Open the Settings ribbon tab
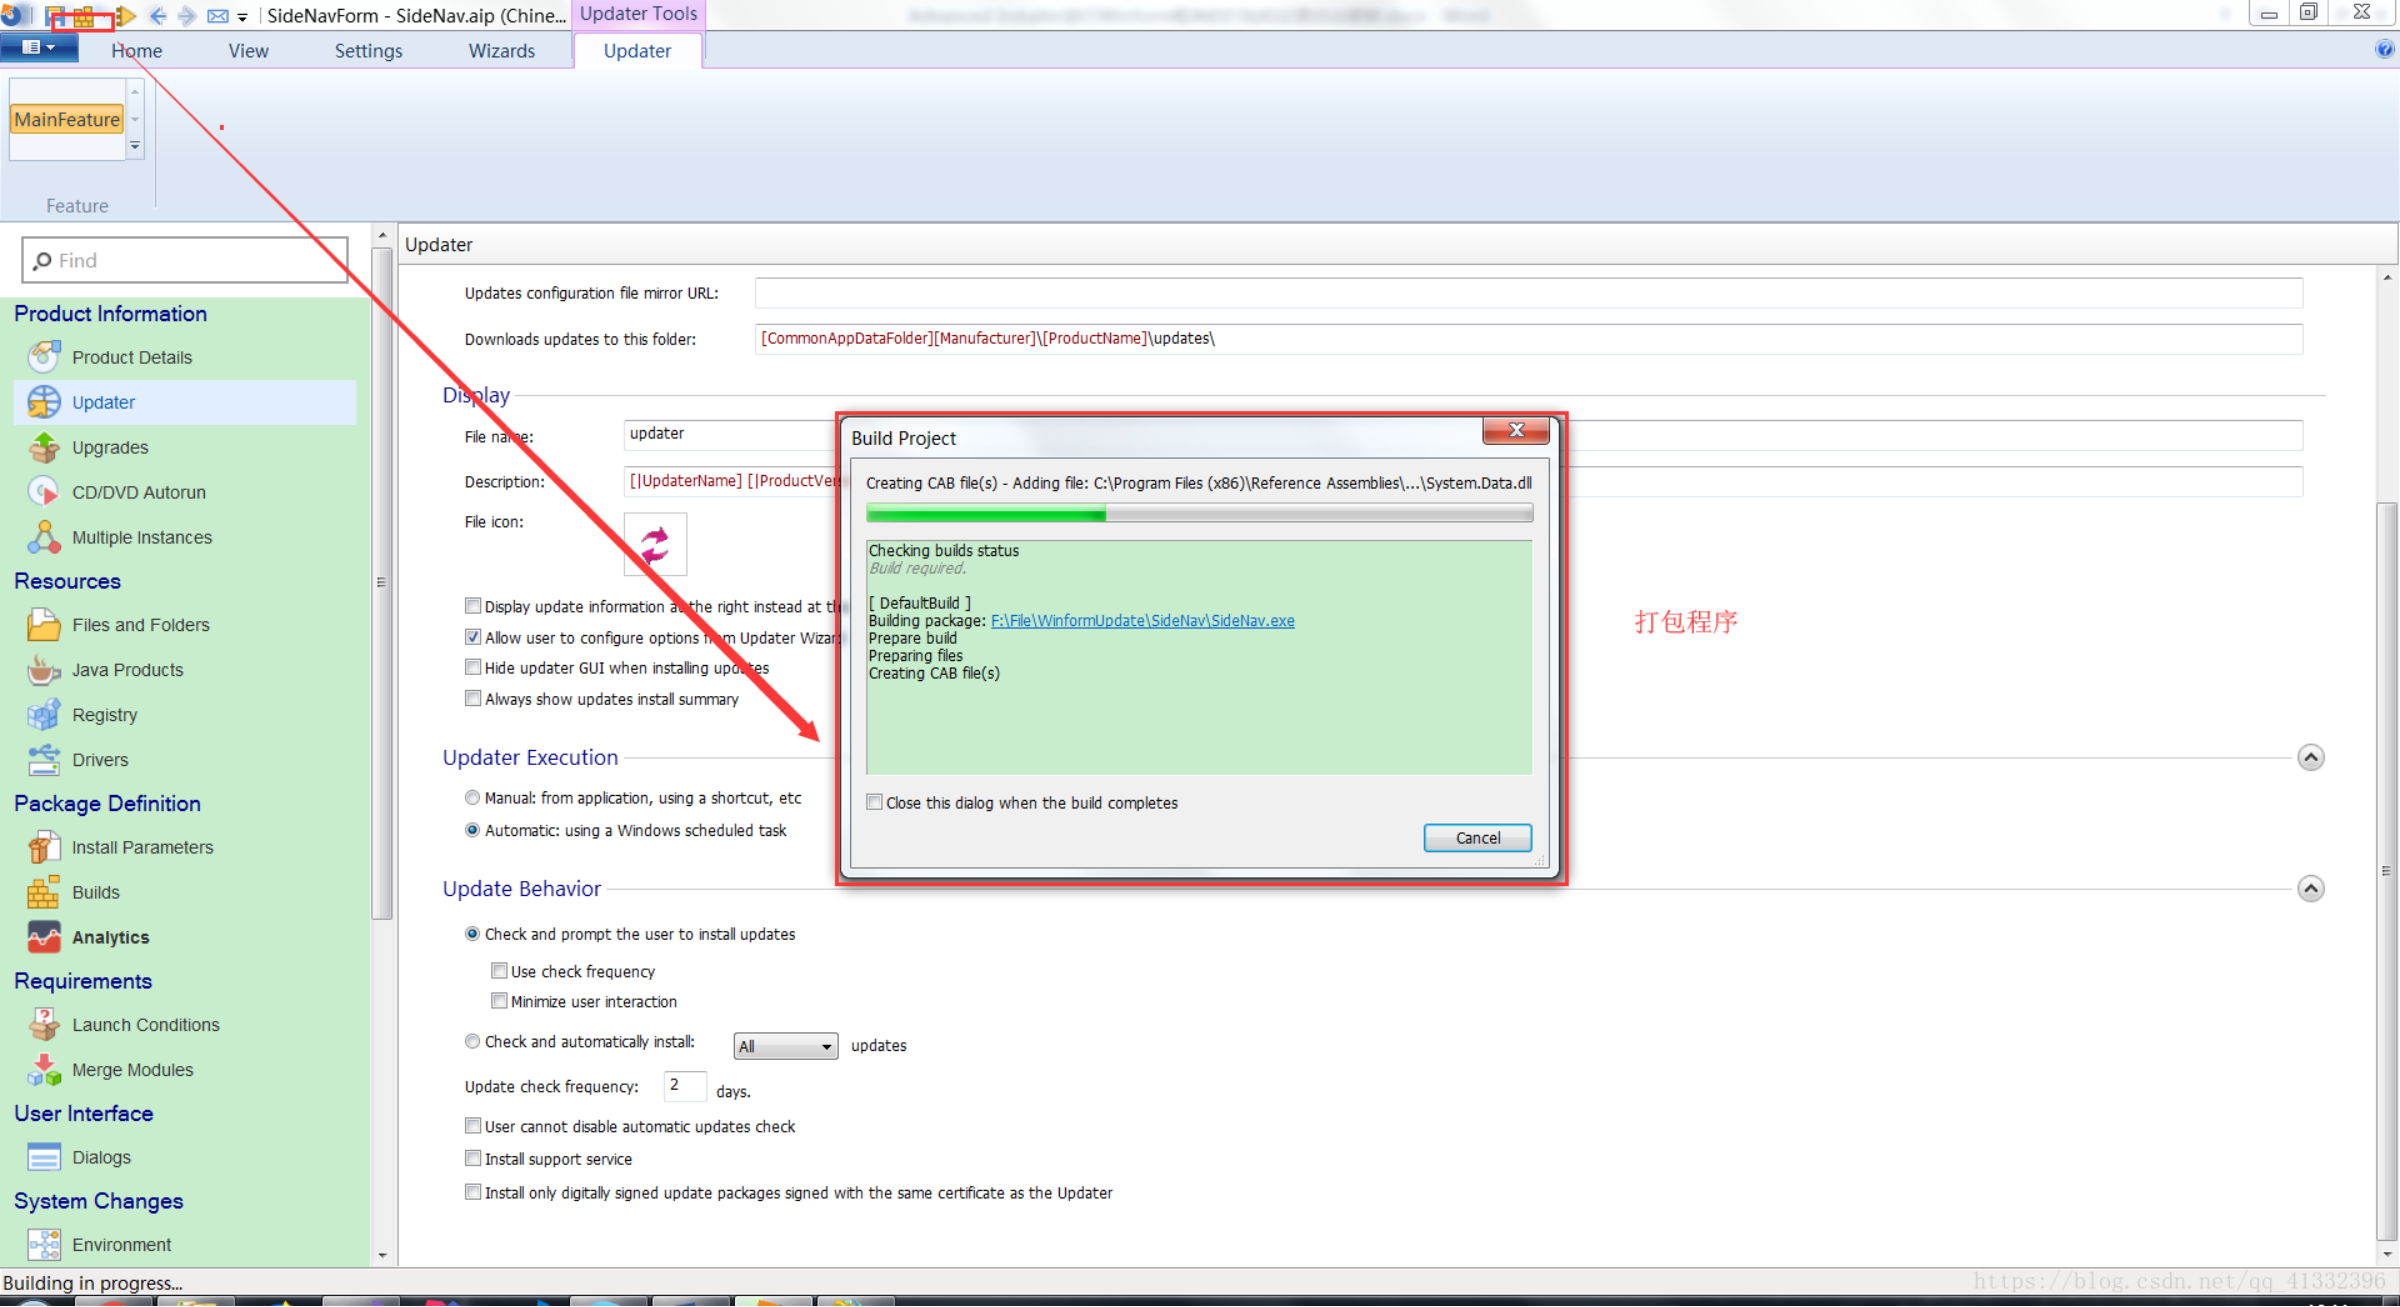Image resolution: width=2400 pixels, height=1307 pixels. click(x=368, y=51)
